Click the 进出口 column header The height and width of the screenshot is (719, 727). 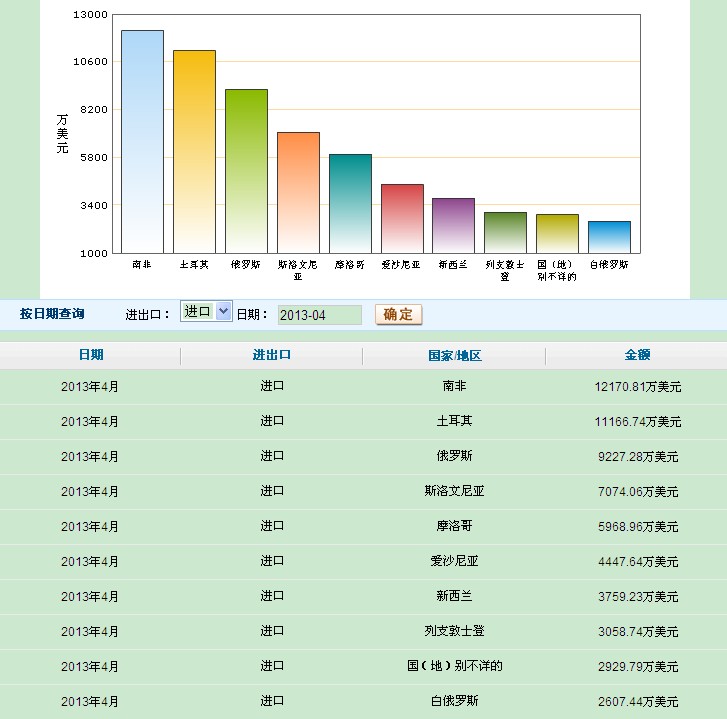click(272, 355)
